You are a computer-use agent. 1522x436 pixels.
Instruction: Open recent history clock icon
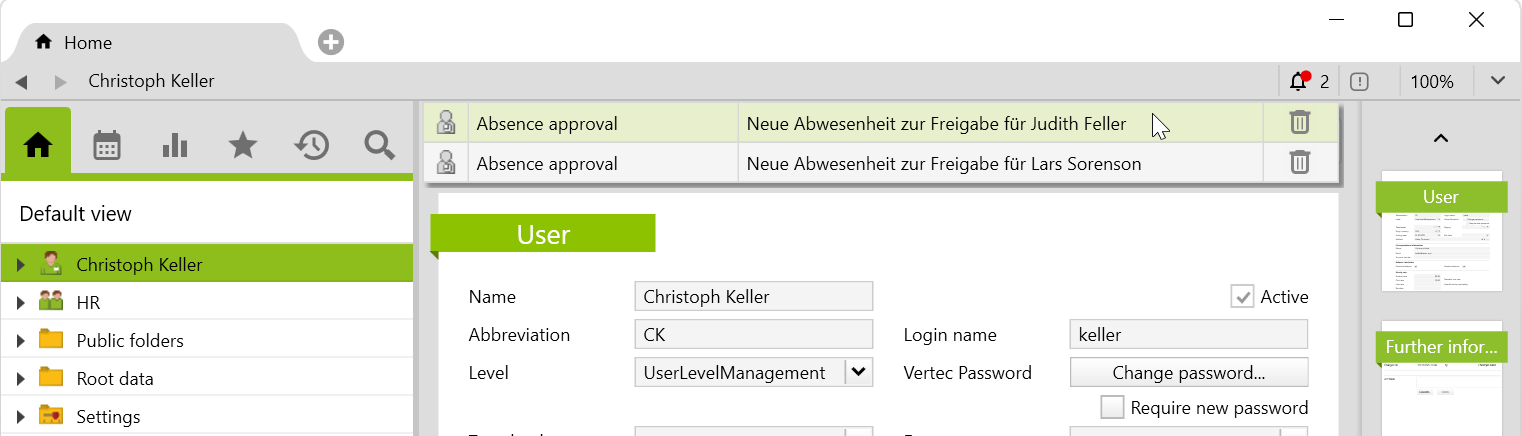(311, 146)
